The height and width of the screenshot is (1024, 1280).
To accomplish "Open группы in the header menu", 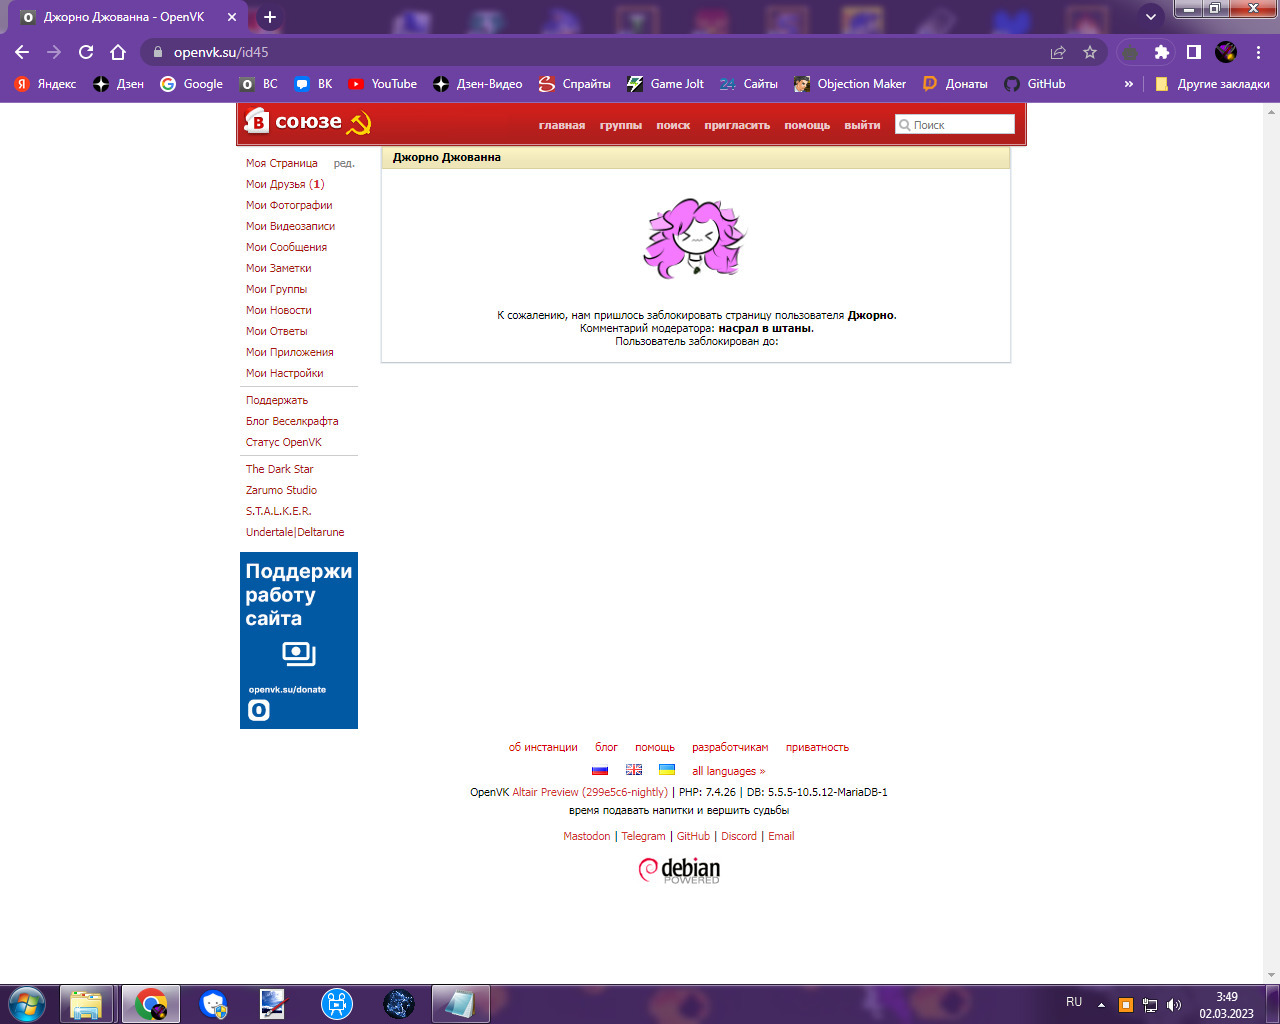I will click(x=621, y=125).
